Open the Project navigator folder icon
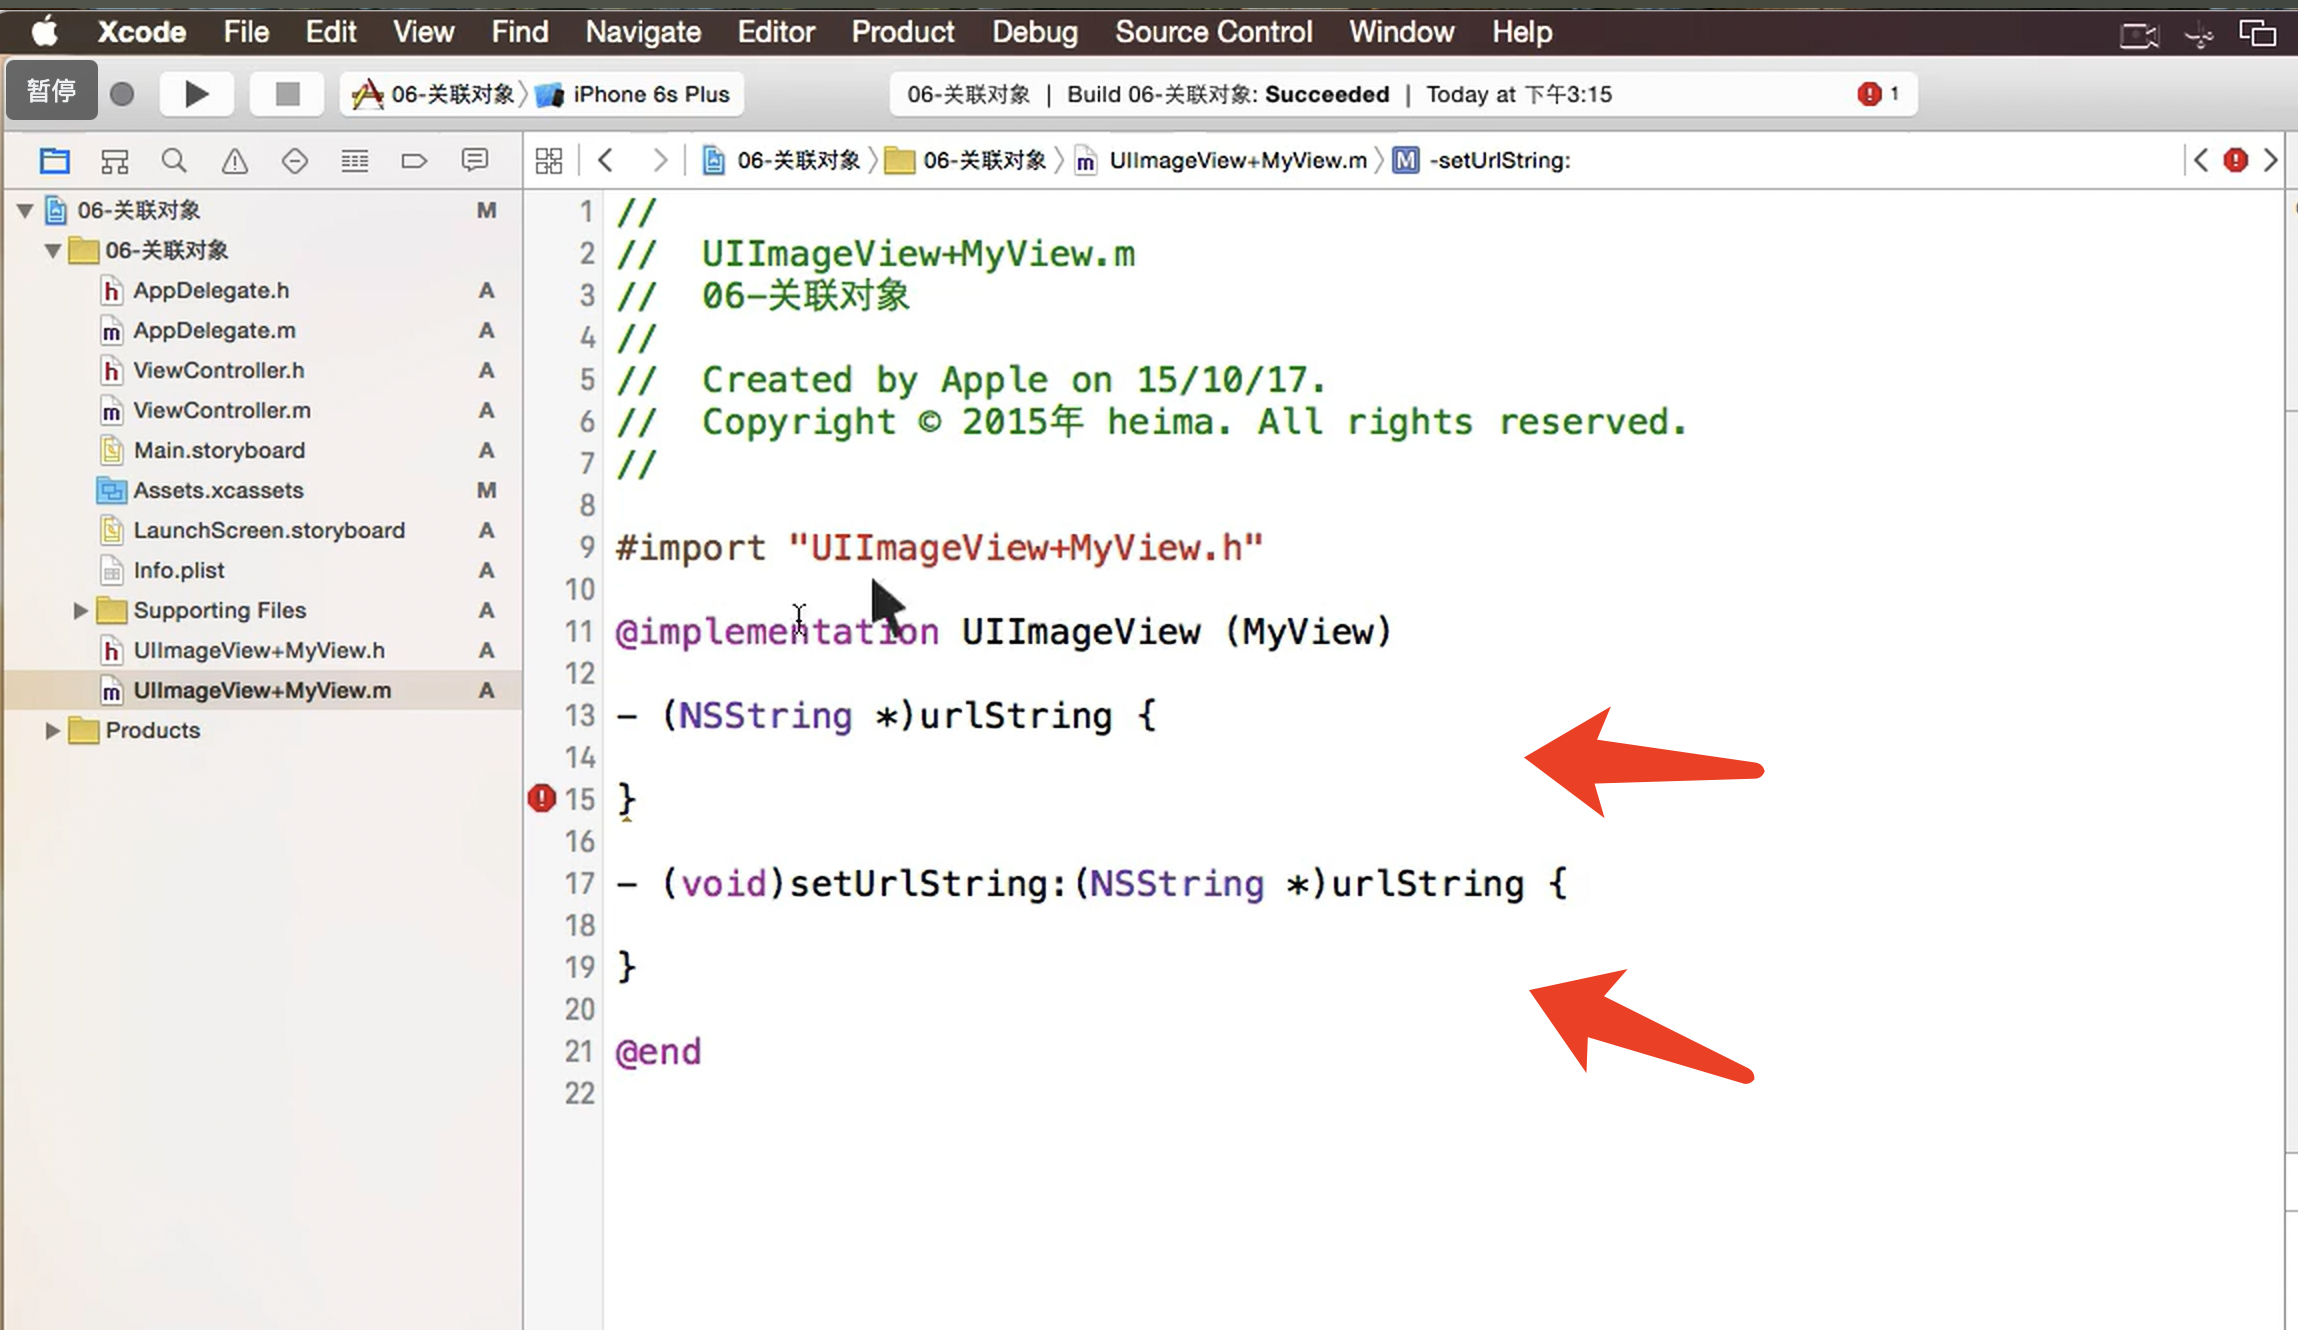This screenshot has height=1330, width=2298. (x=54, y=161)
